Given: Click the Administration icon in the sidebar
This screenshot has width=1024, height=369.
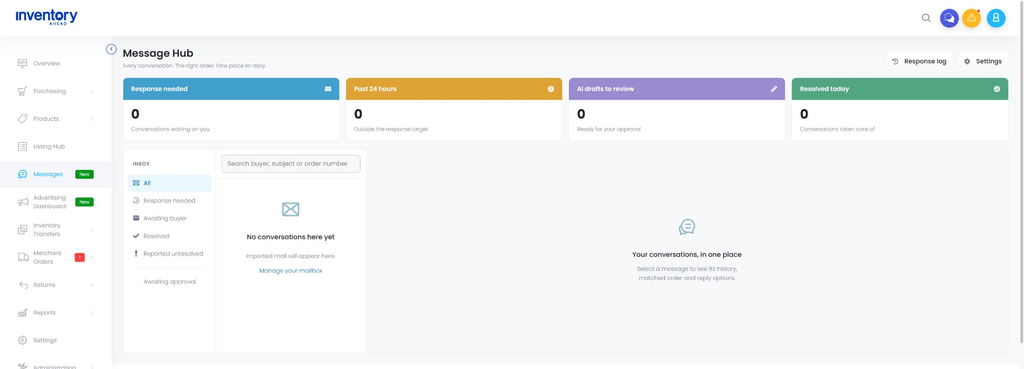Looking at the screenshot, I should [23, 366].
